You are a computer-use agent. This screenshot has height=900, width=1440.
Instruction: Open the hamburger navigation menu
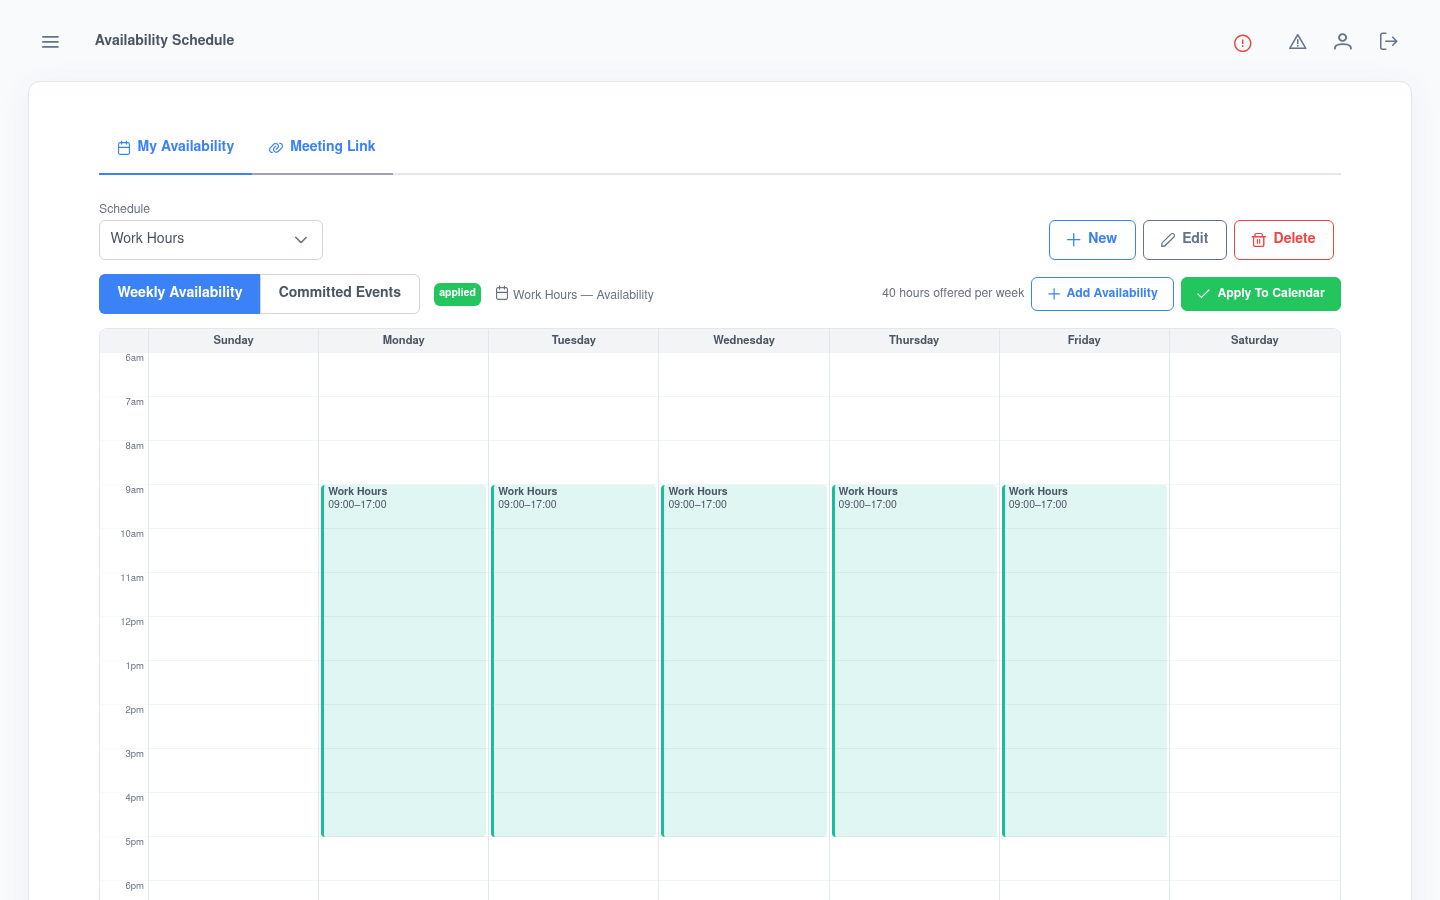[50, 42]
